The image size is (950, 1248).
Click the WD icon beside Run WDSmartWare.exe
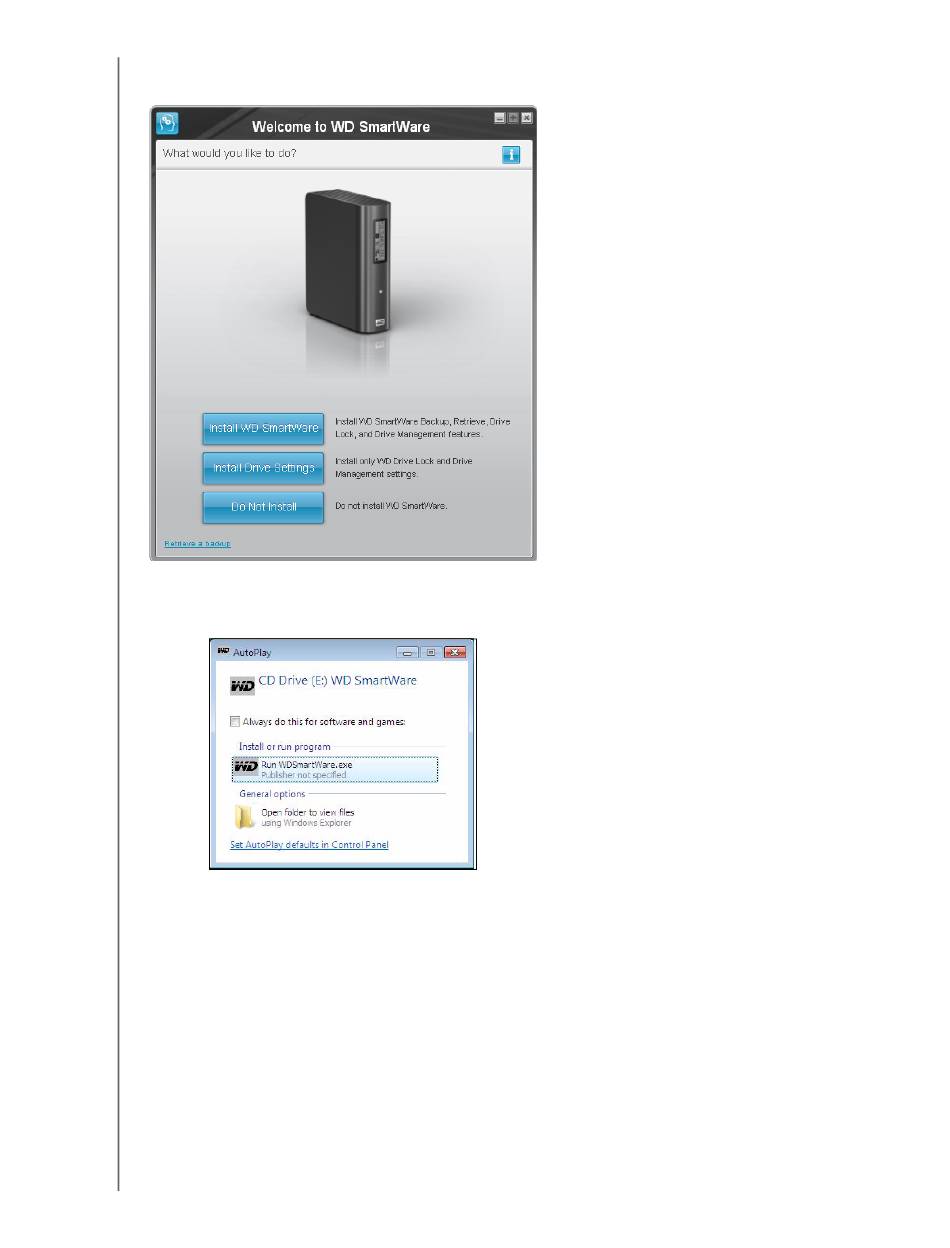pyautogui.click(x=245, y=768)
